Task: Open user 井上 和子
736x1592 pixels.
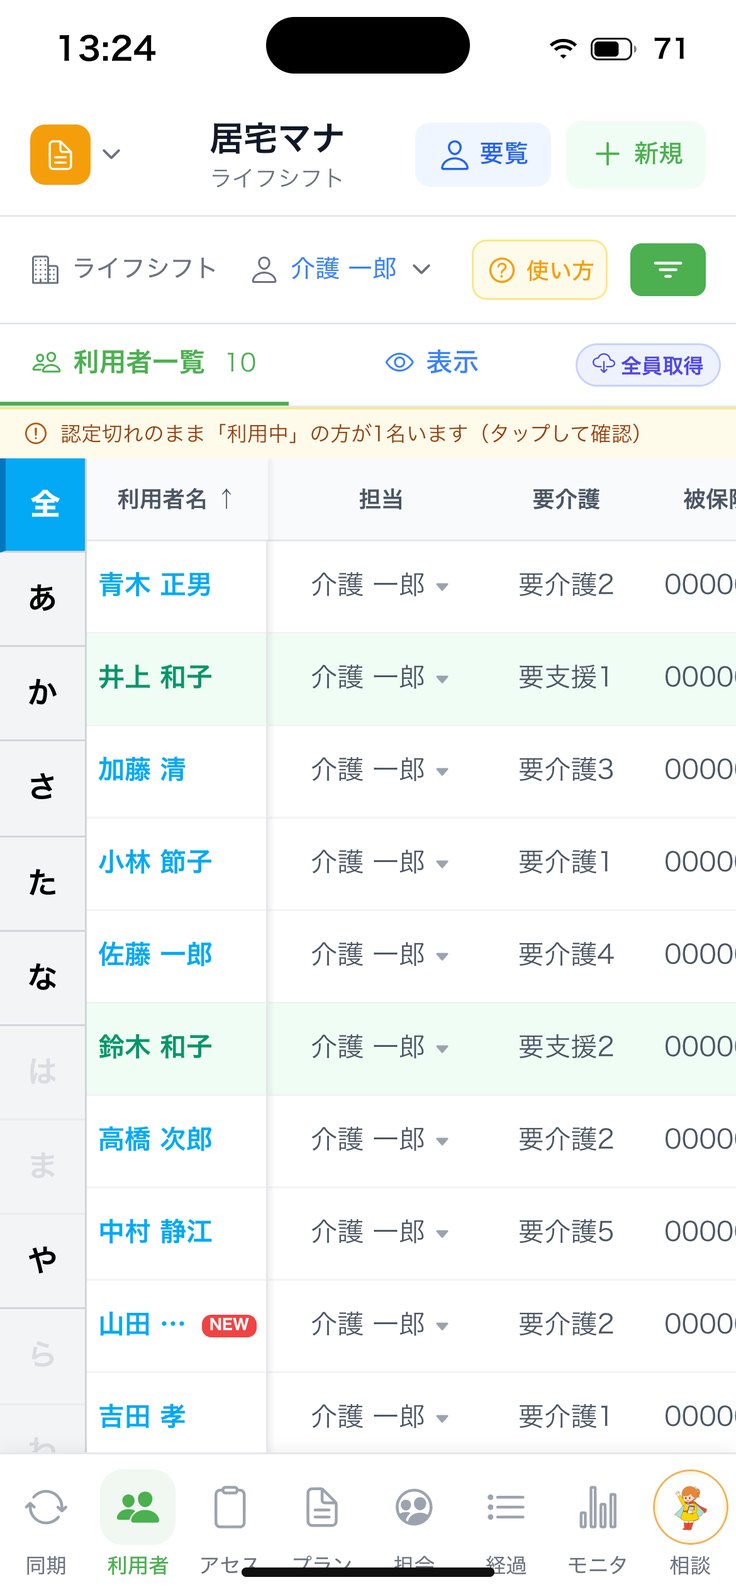Action: coord(155,677)
